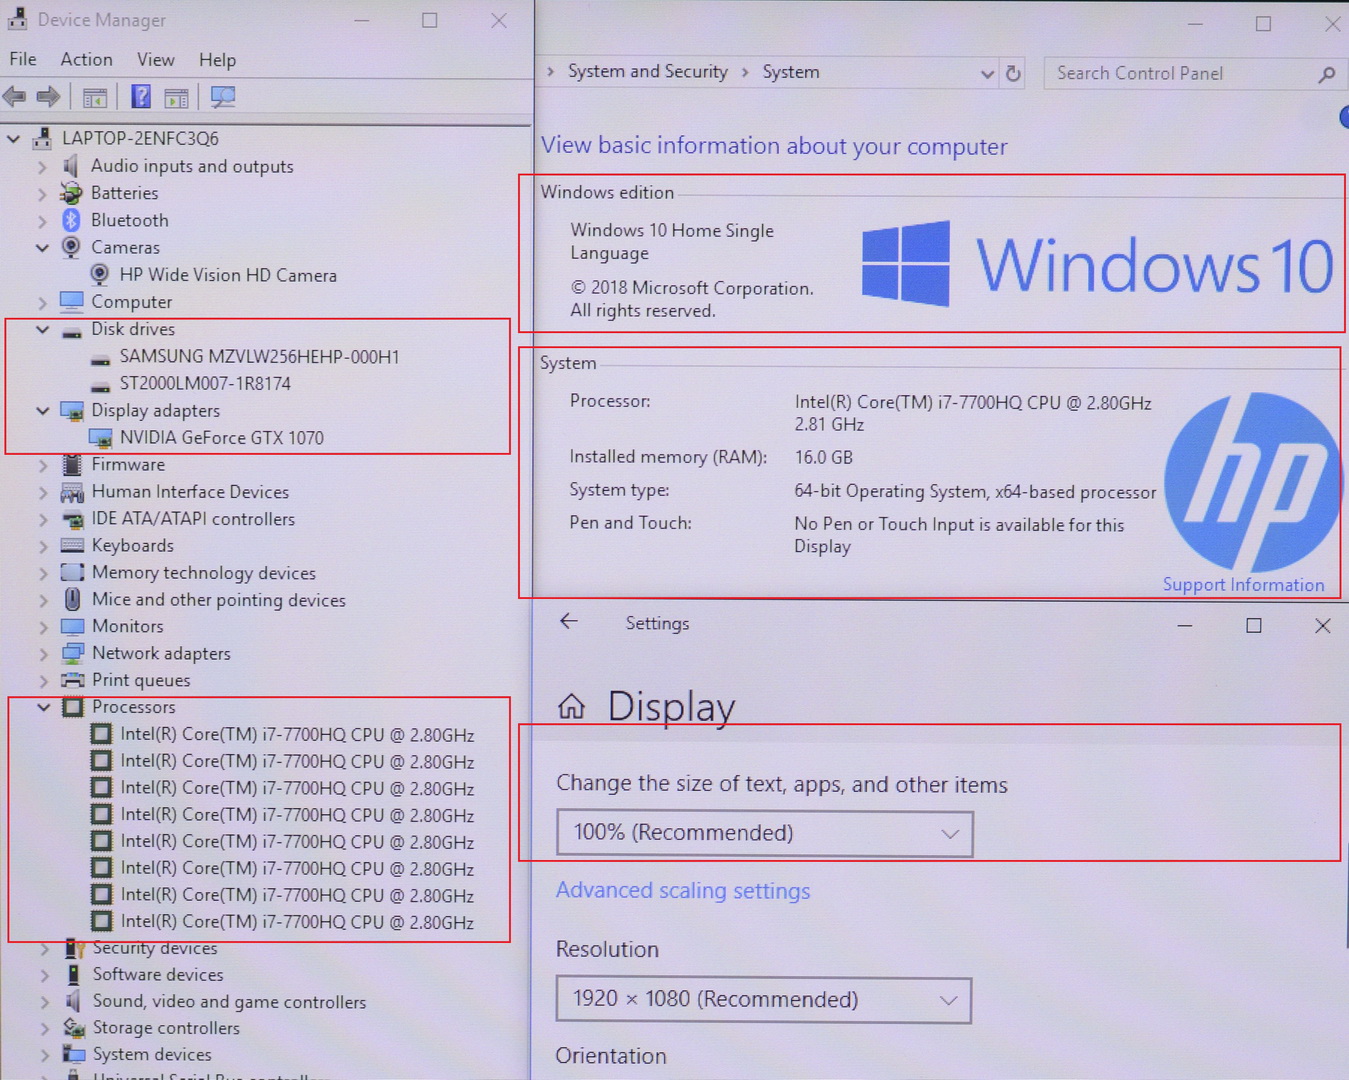This screenshot has width=1349, height=1080.
Task: Select the last Intel Core i7-7700HQ processor entry
Action: (297, 922)
